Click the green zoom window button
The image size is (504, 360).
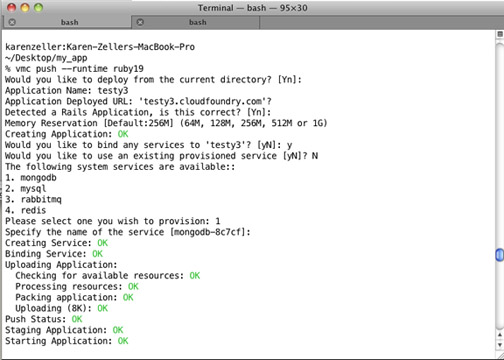(38, 7)
